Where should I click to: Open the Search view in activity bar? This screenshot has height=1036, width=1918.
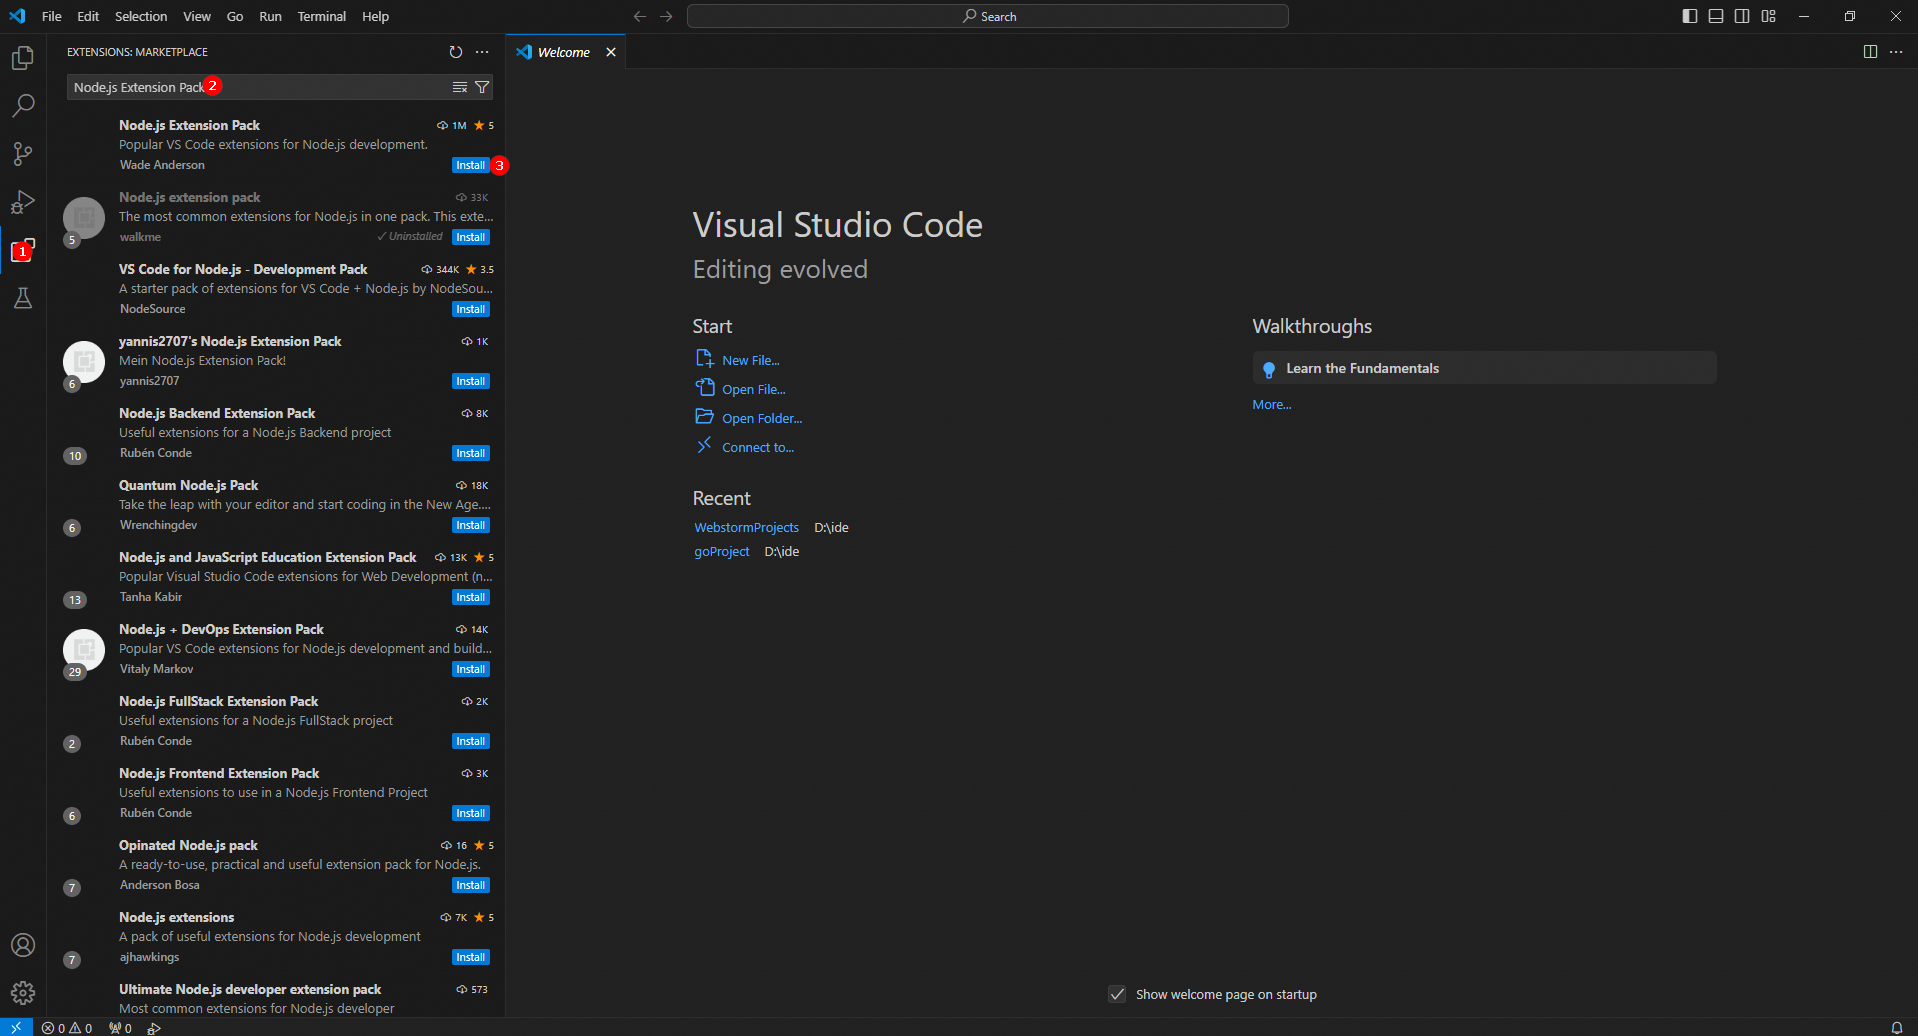coord(22,106)
